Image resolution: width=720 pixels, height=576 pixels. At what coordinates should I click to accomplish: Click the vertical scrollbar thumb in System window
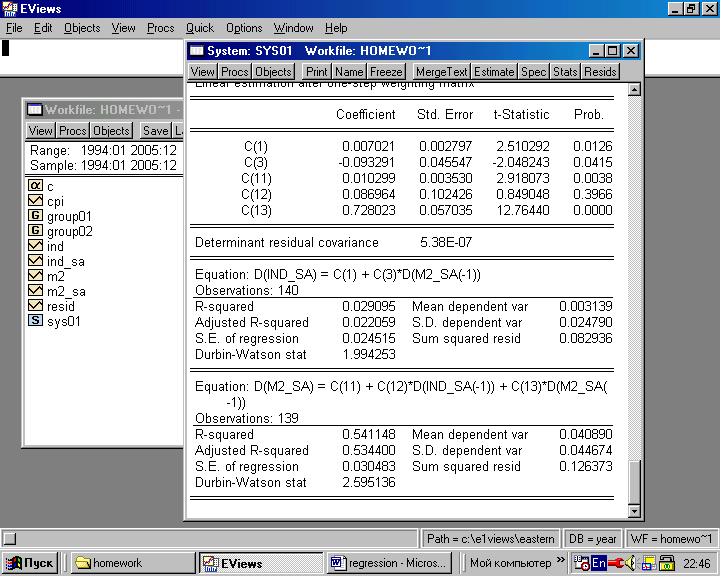click(x=634, y=483)
